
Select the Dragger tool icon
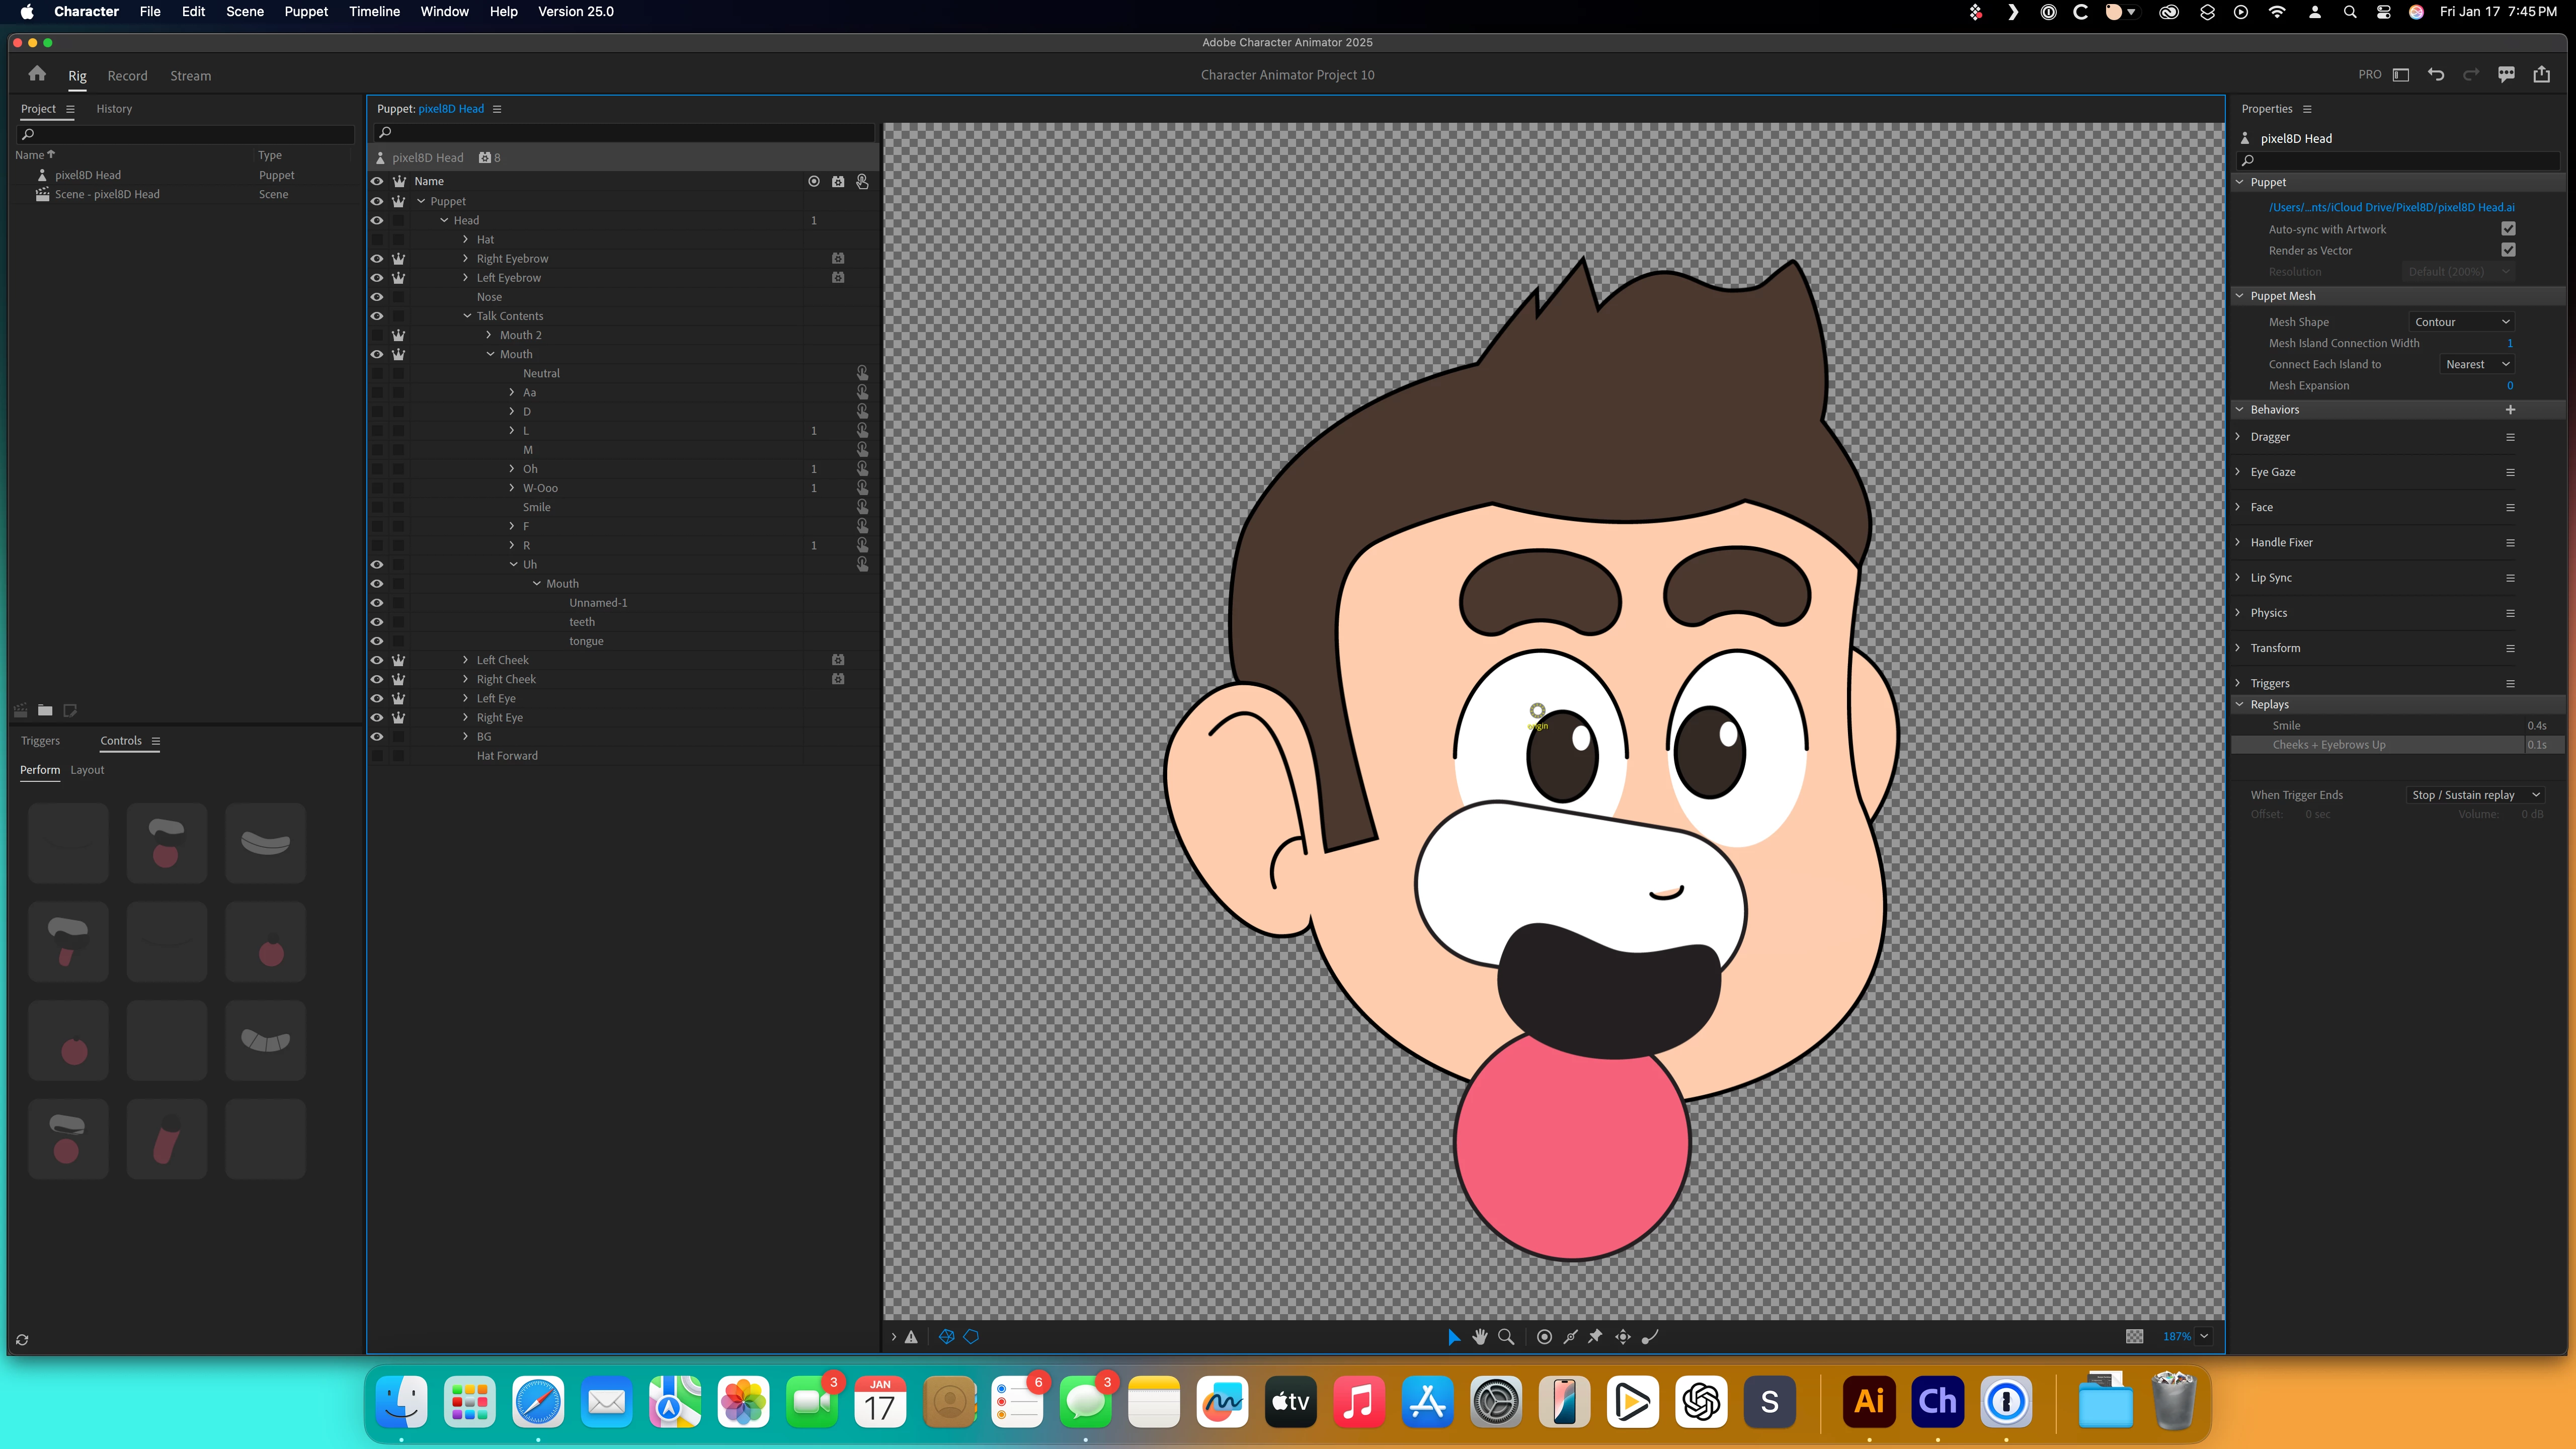[x=1623, y=1336]
